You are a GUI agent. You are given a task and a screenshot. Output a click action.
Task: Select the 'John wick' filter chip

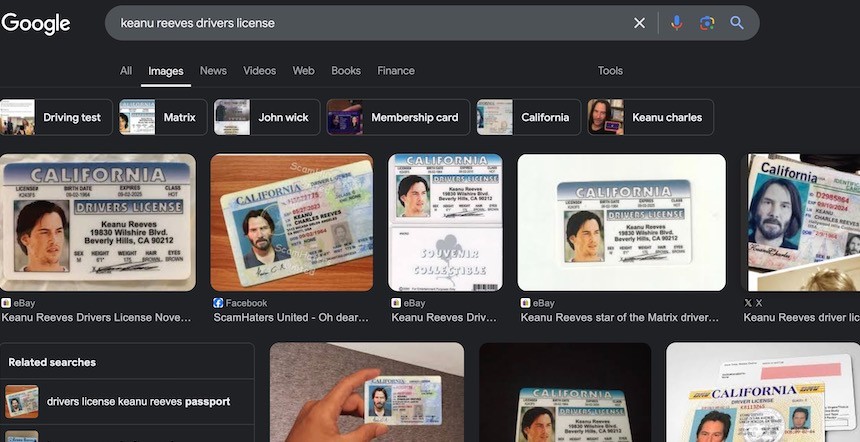(267, 117)
